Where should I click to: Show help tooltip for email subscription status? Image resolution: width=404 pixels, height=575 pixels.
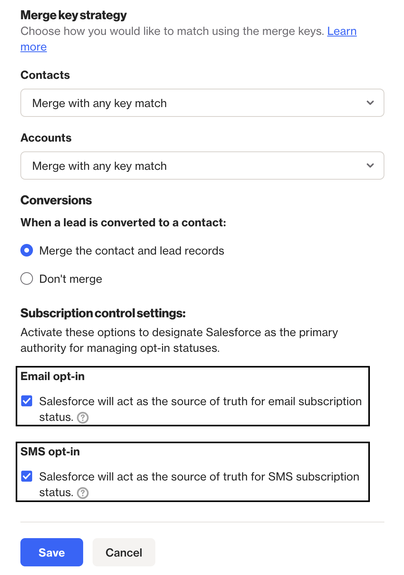point(83,418)
